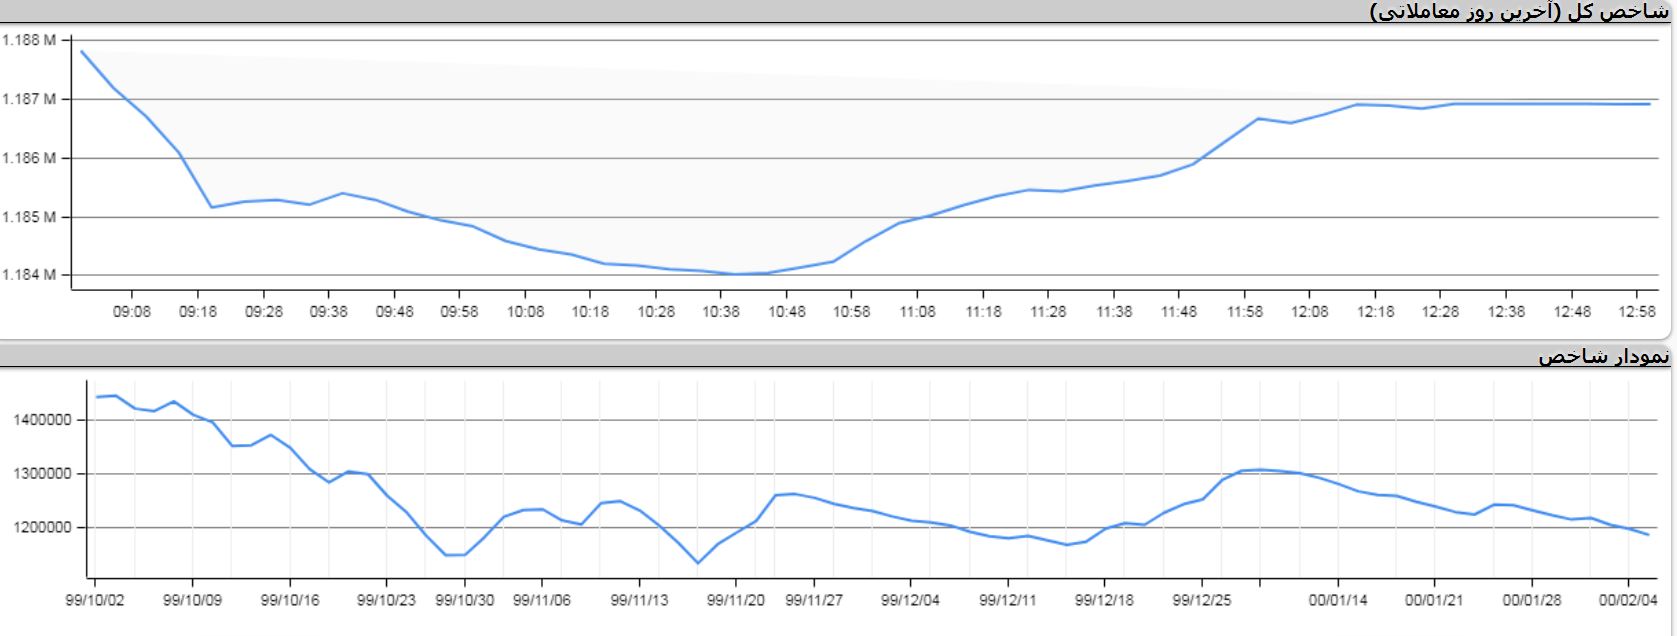Click the 99/11/20 date axis label

(736, 600)
